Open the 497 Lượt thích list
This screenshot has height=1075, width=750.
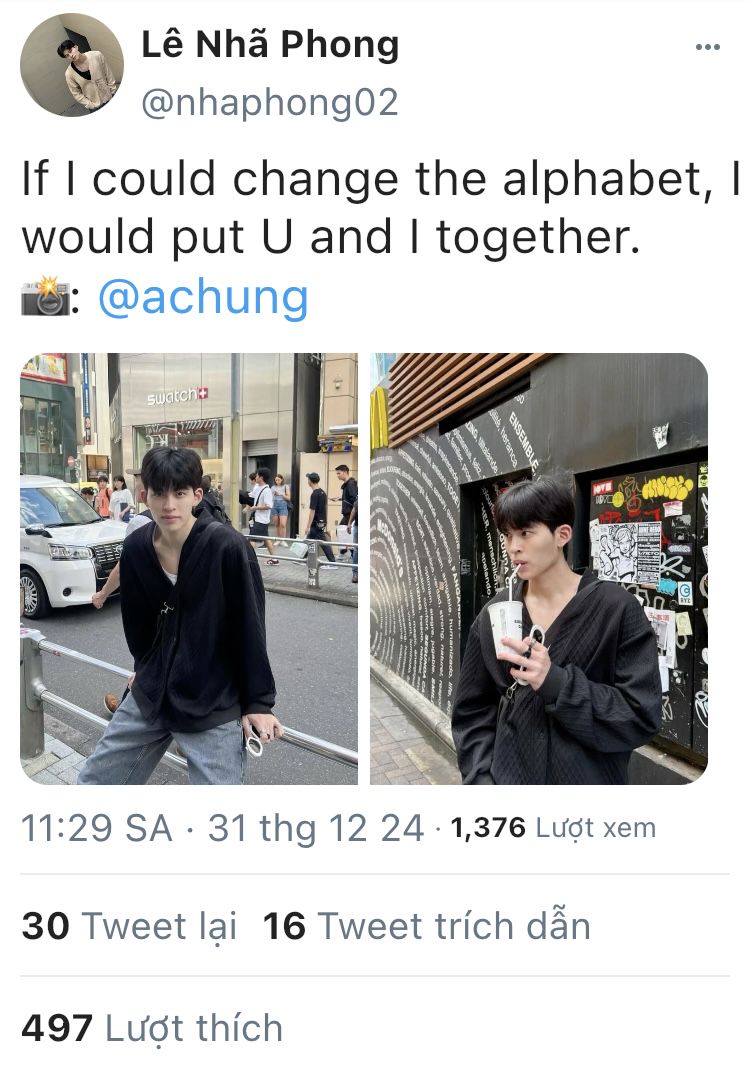click(x=152, y=1028)
